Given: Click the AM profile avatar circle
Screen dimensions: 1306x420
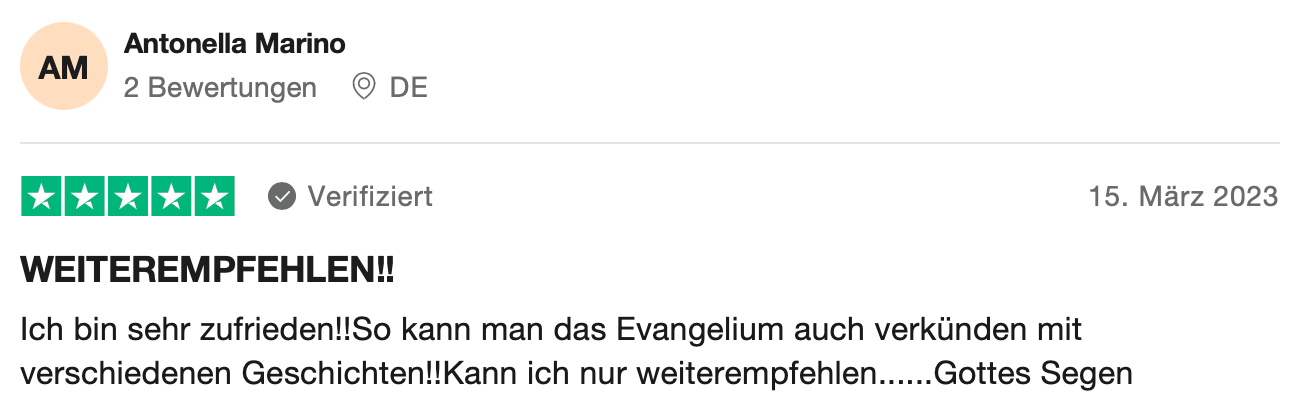Looking at the screenshot, I should (x=63, y=67).
